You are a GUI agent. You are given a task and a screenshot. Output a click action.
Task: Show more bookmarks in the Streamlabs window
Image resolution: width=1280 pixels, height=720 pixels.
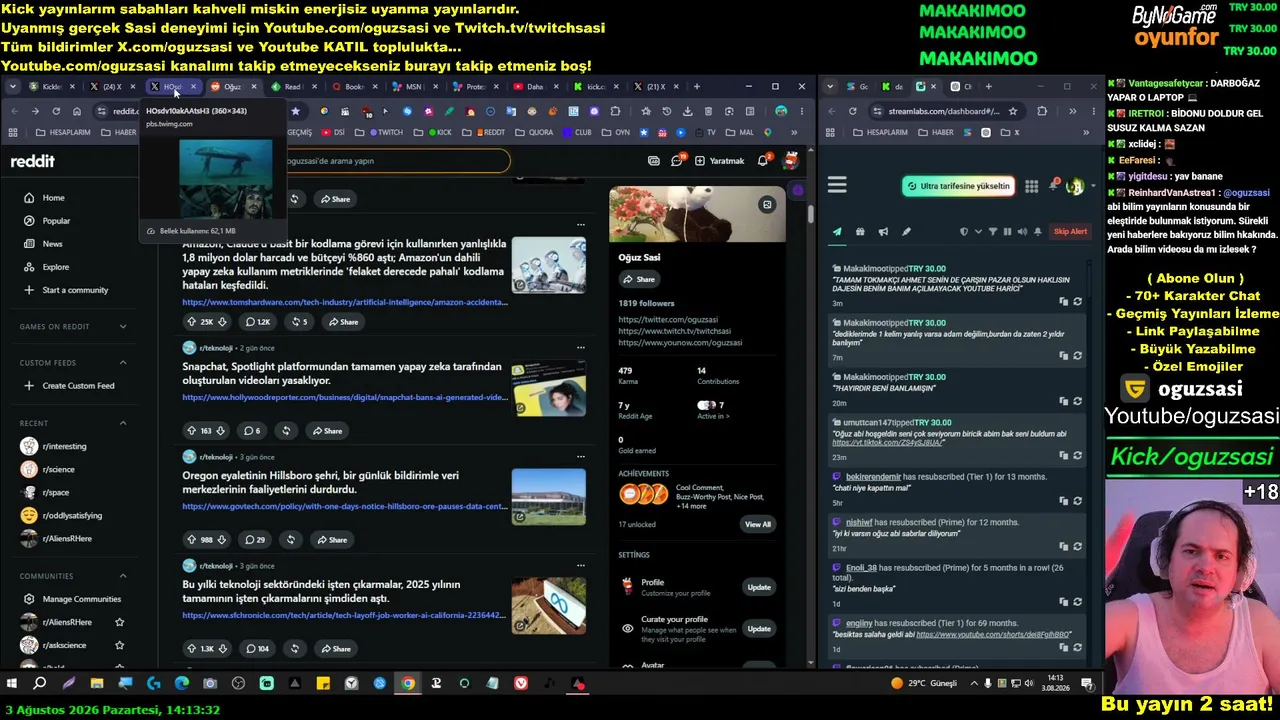click(x=1086, y=132)
